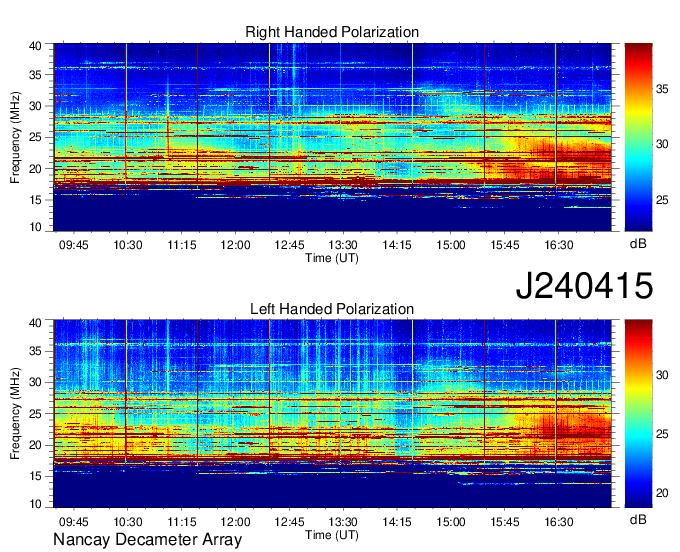Viewport: 680px width, 552px height.
Task: Click the 20 MHz tick label in the top plot
Action: click(x=36, y=169)
